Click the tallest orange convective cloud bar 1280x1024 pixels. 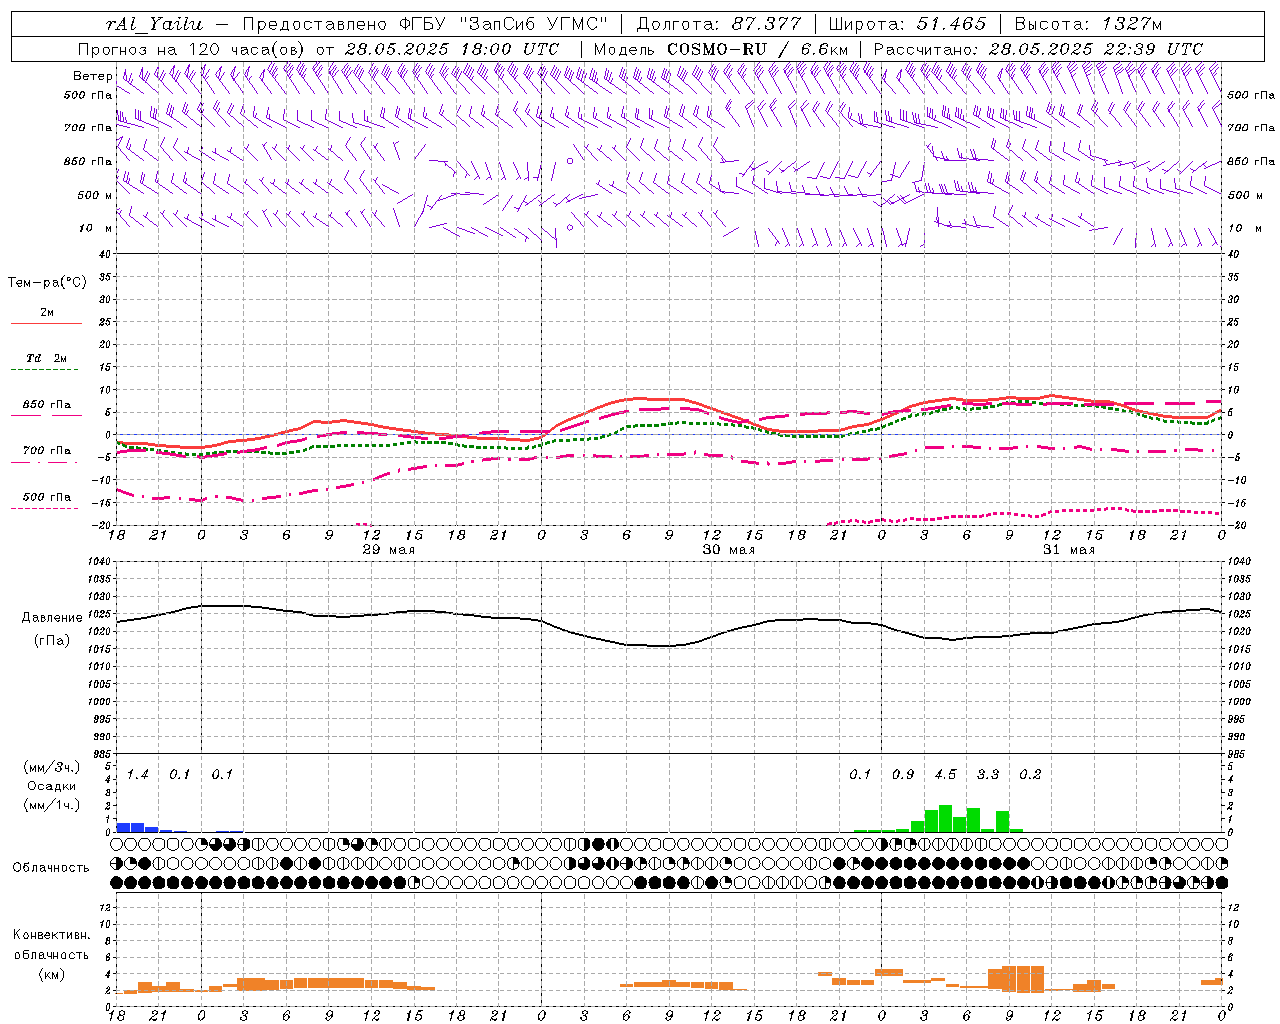(1023, 978)
